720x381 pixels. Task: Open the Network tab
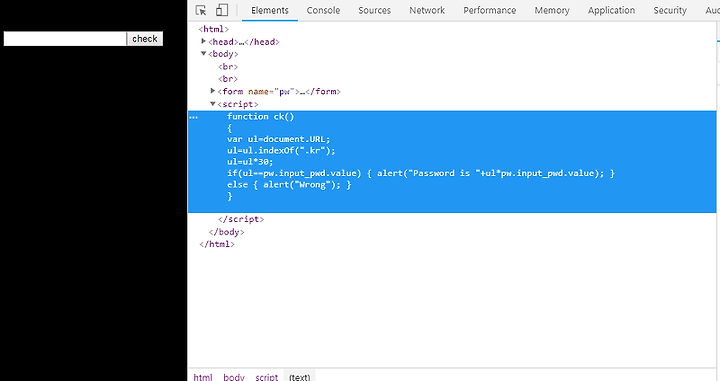pos(427,10)
